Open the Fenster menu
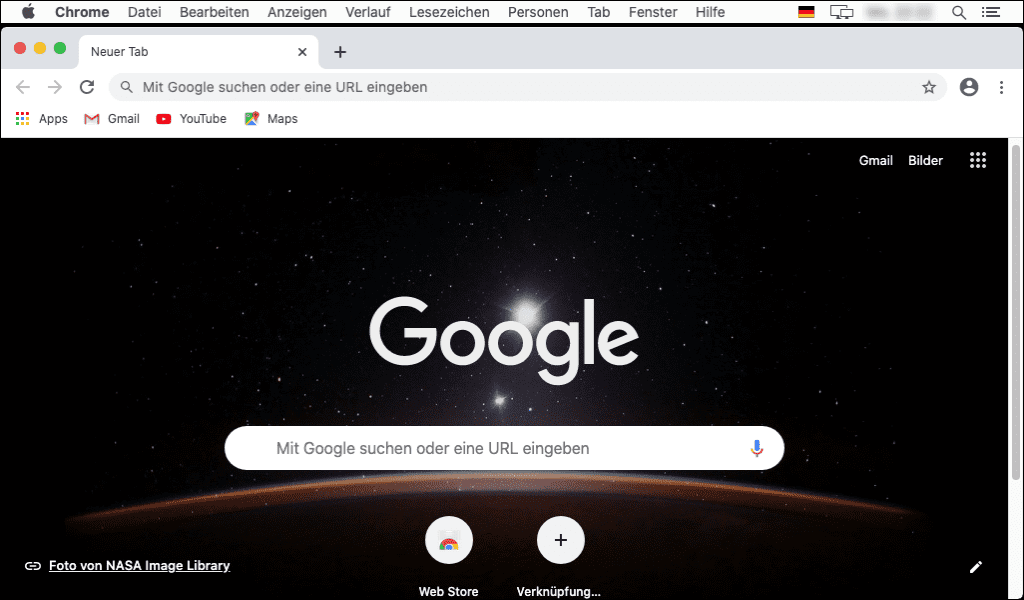This screenshot has height=600, width=1024. coord(653,12)
